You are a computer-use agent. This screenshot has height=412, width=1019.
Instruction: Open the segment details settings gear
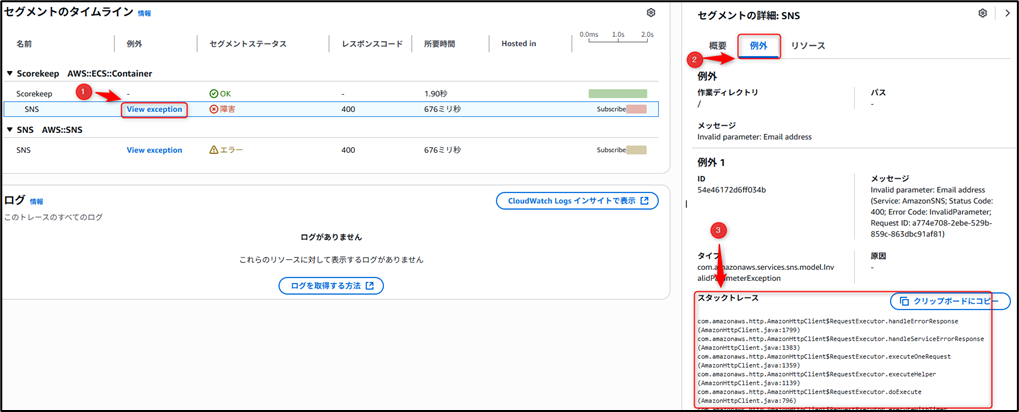(982, 13)
